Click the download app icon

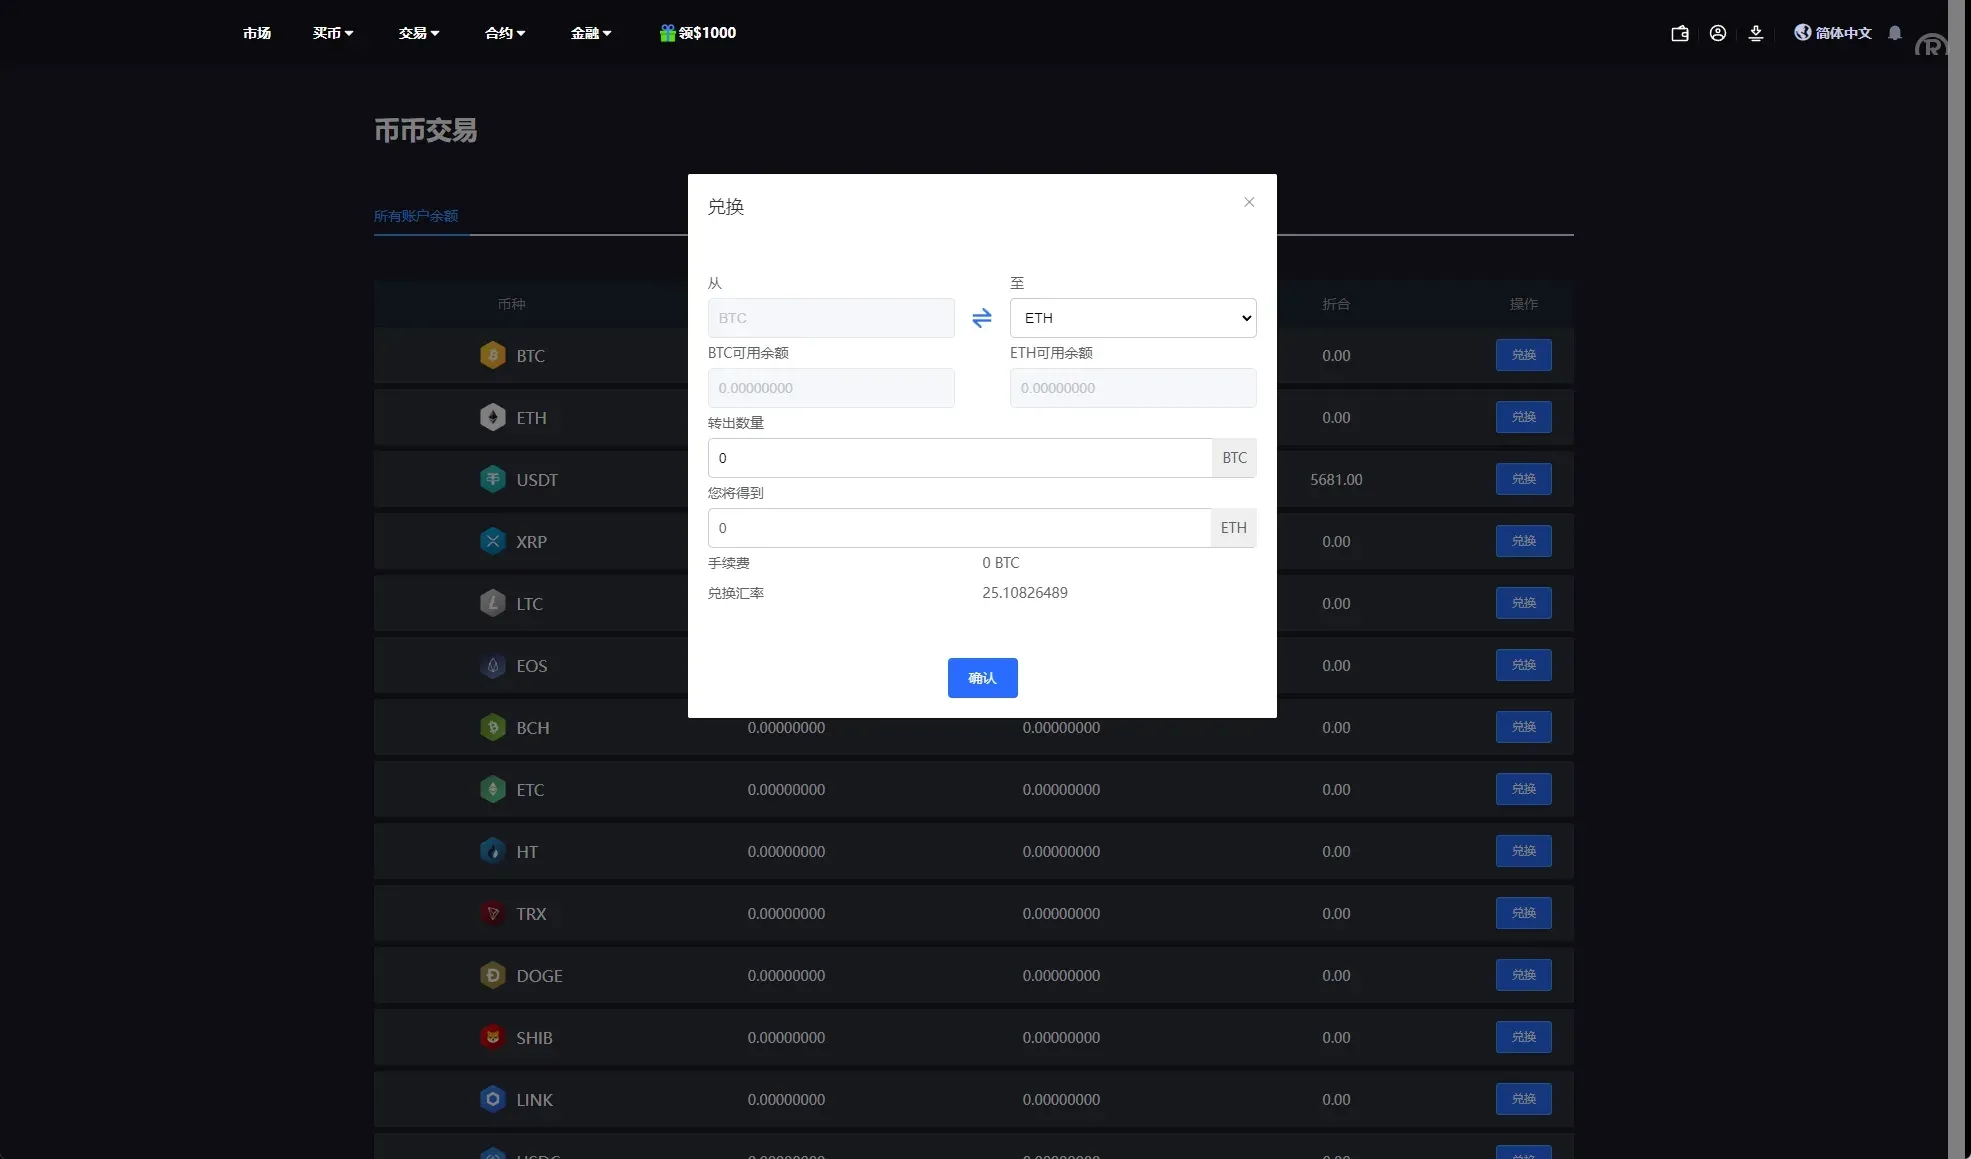(x=1755, y=33)
